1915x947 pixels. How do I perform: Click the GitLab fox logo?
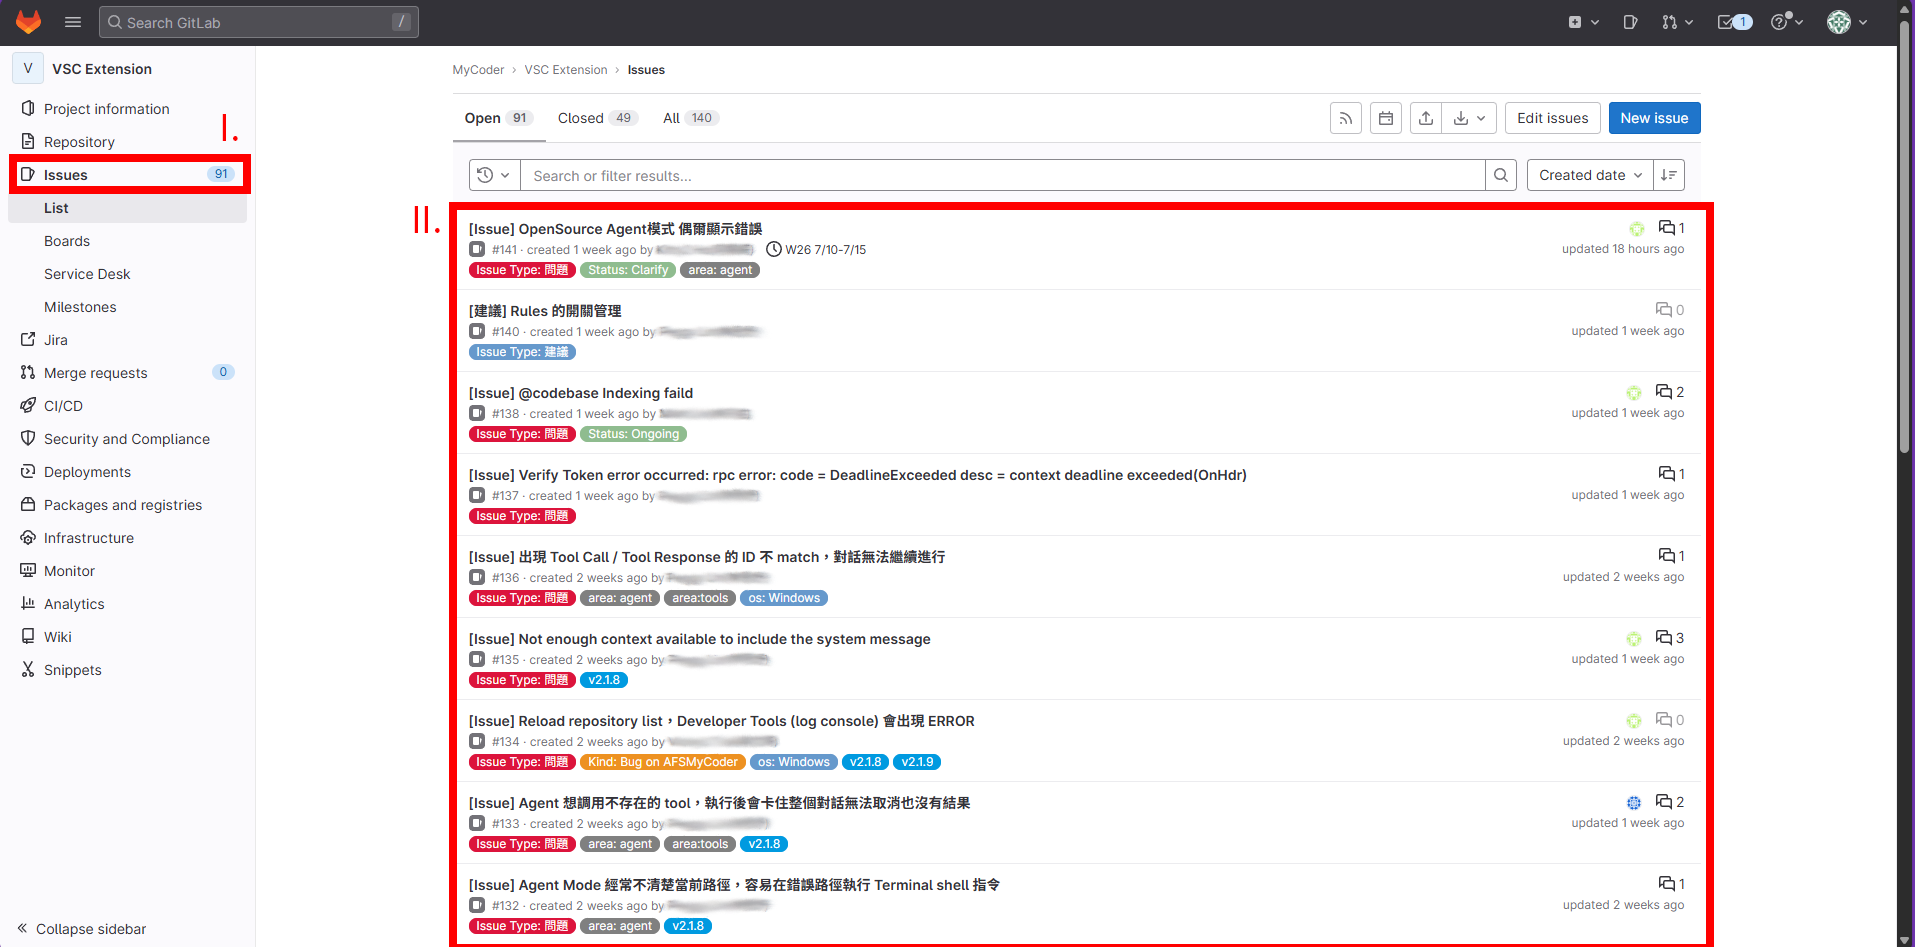(x=28, y=22)
